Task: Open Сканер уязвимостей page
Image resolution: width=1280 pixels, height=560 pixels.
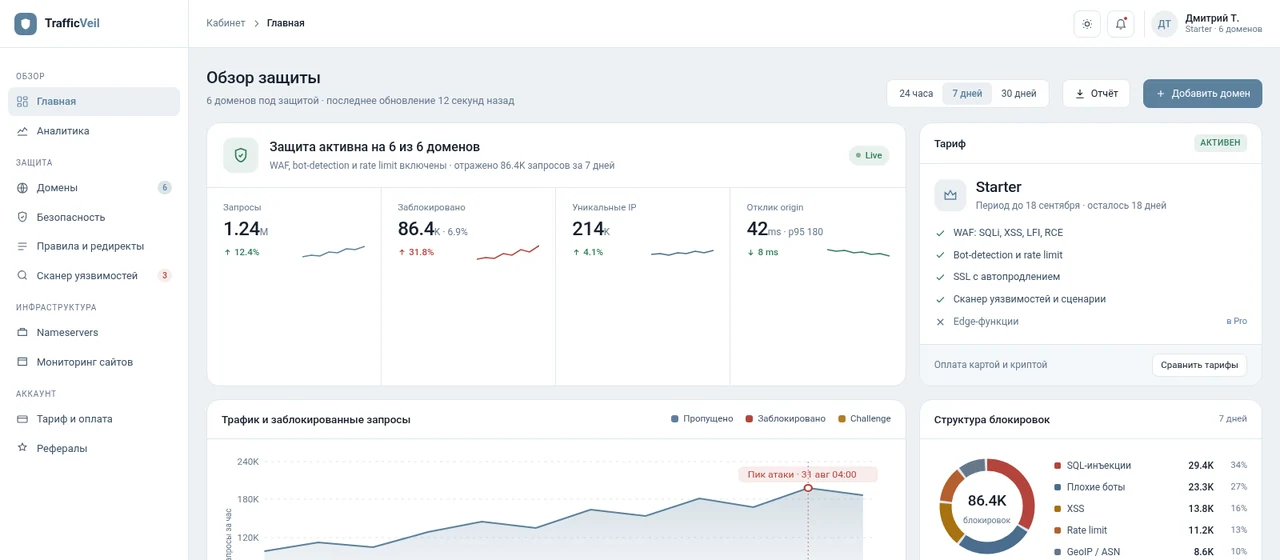Action: pyautogui.click(x=94, y=275)
